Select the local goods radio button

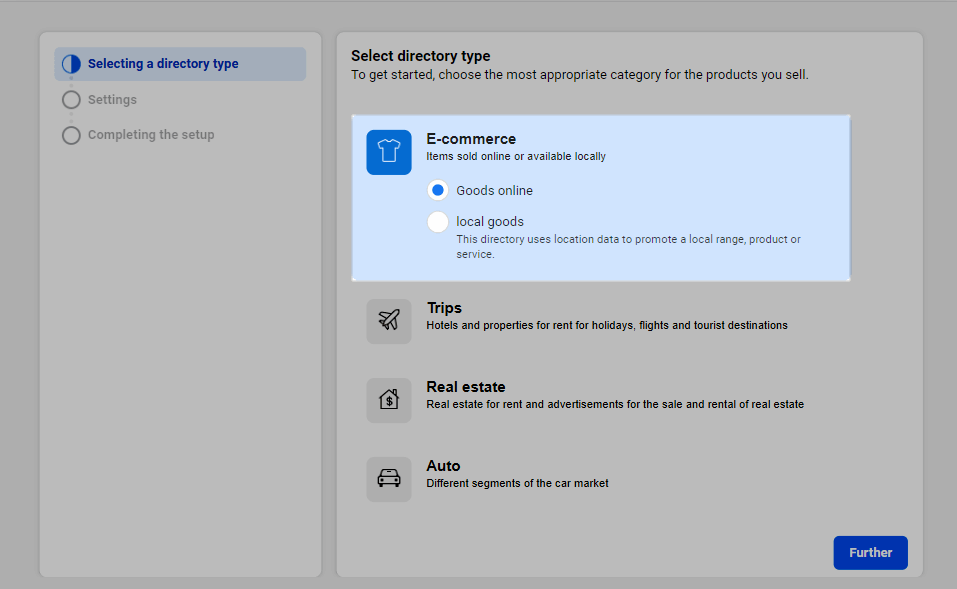(x=437, y=222)
